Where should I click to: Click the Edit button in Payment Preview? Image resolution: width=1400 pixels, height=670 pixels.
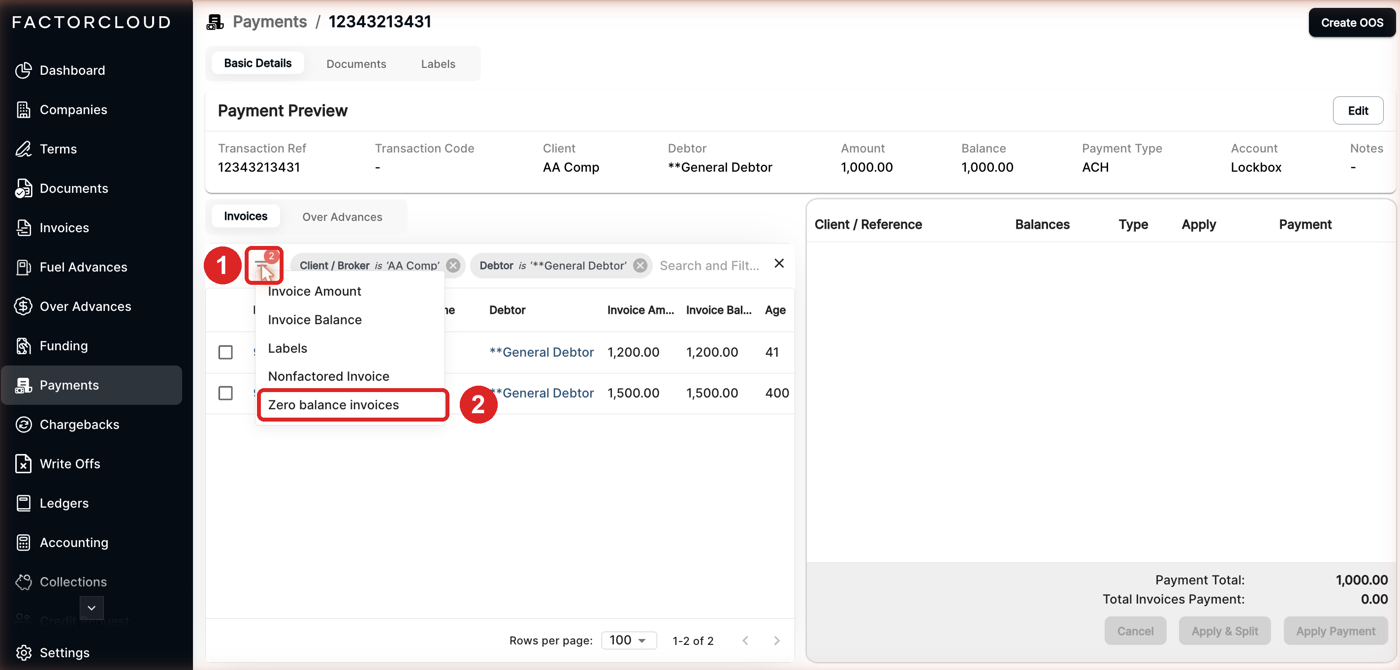pos(1358,110)
